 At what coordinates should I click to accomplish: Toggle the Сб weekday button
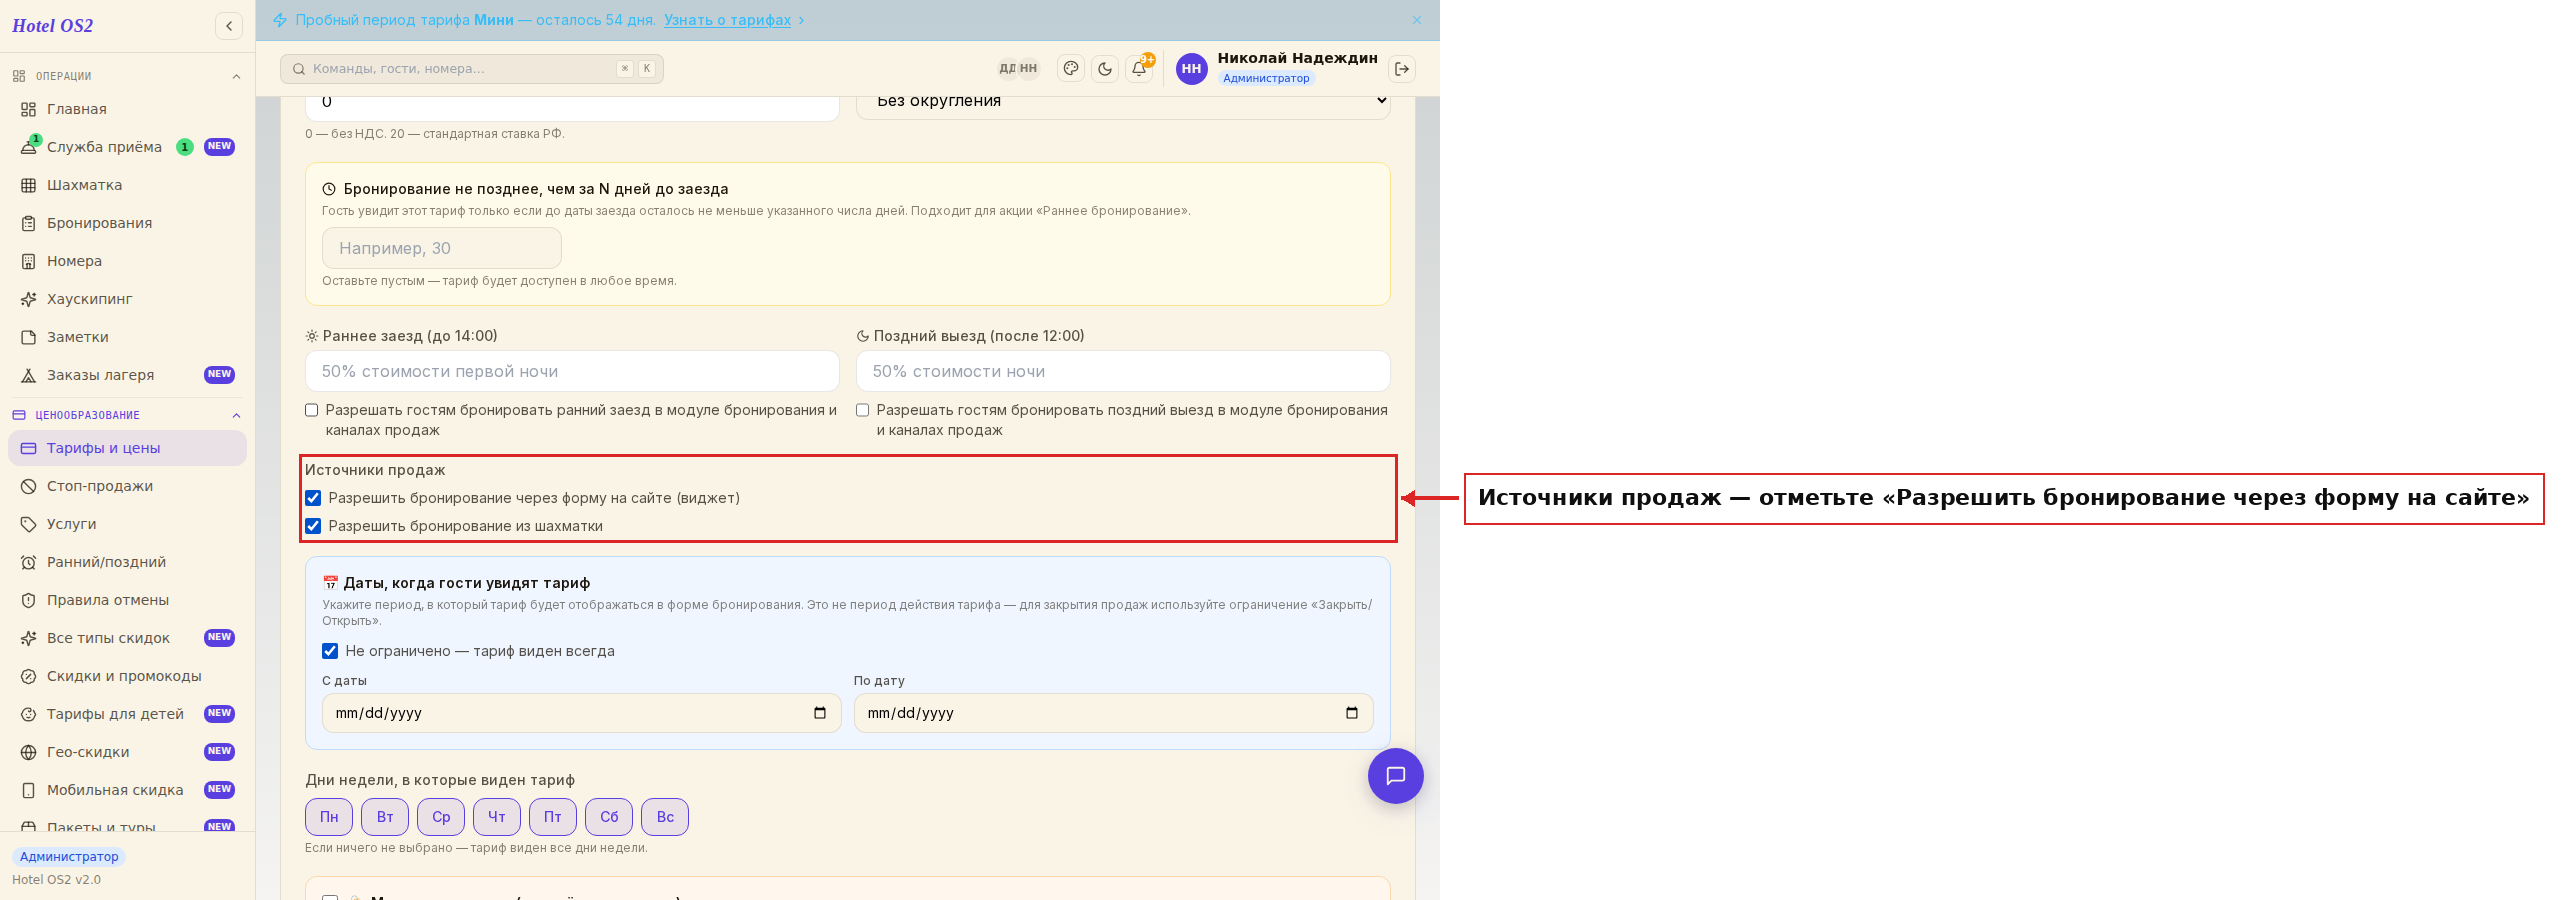[609, 817]
